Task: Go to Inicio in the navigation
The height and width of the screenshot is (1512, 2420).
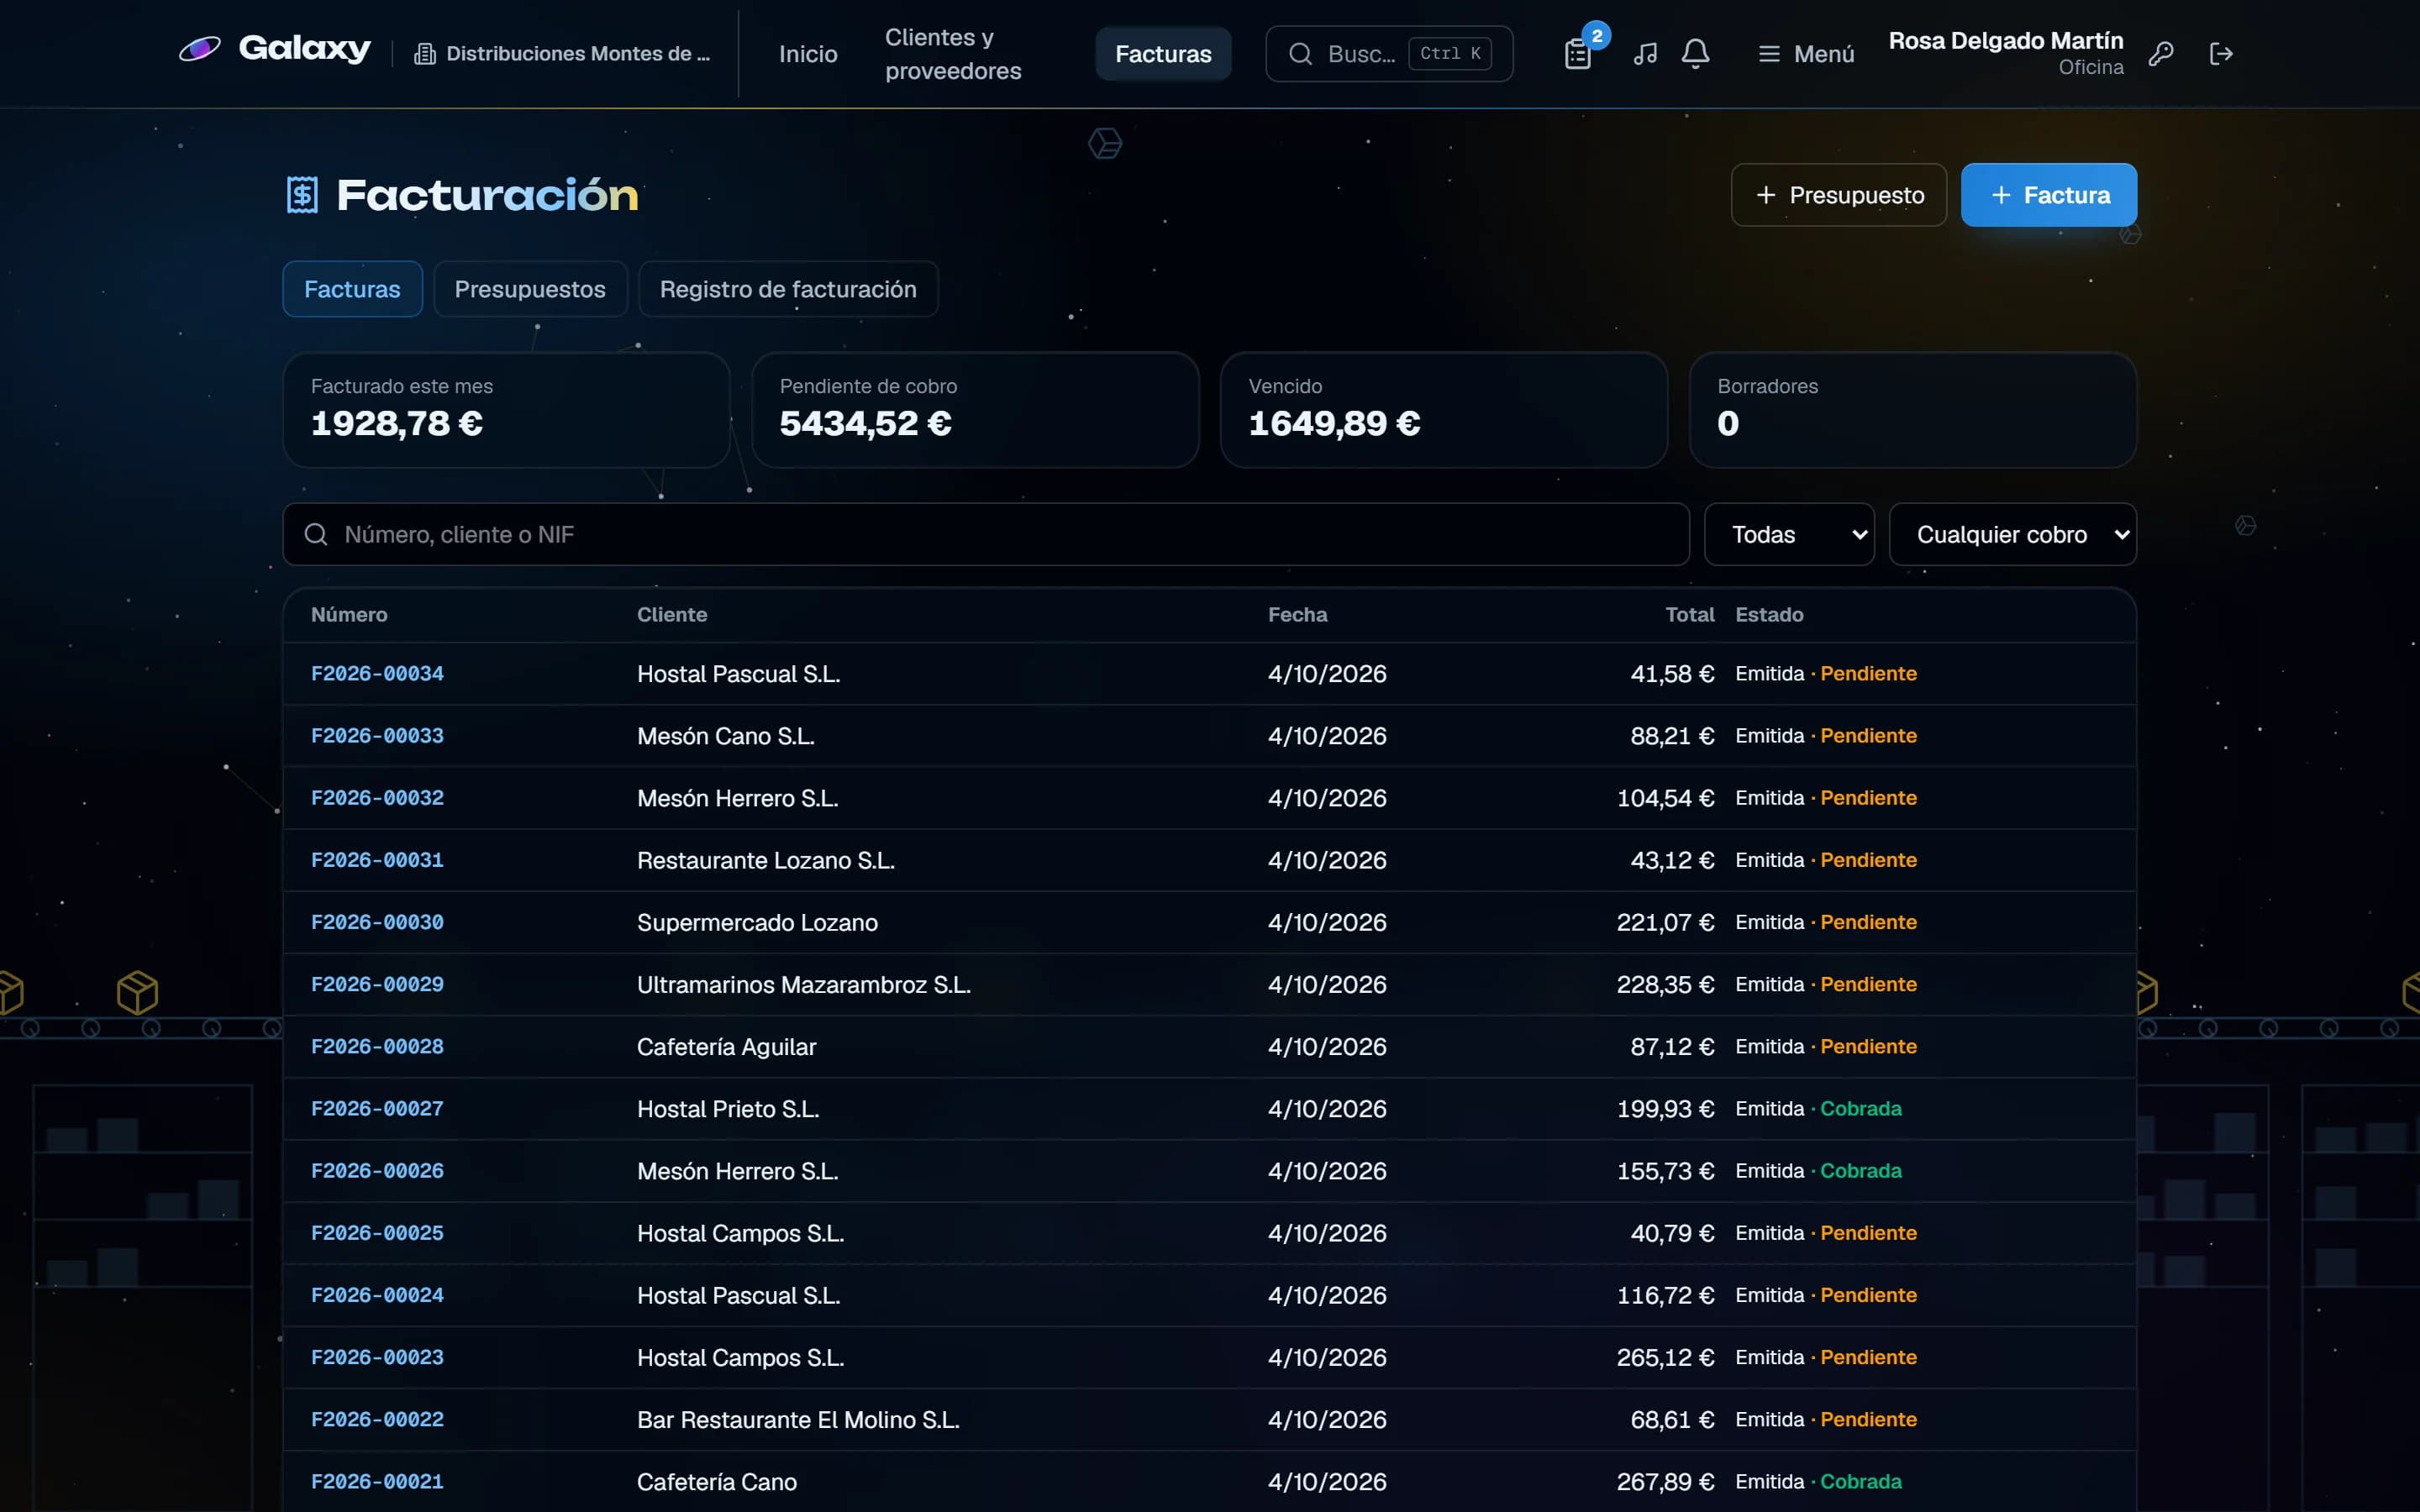Action: pos(808,54)
